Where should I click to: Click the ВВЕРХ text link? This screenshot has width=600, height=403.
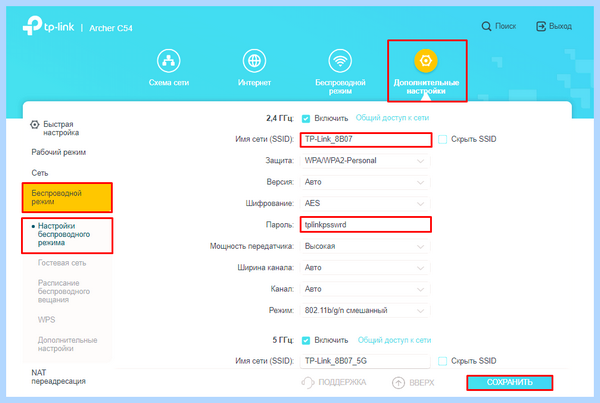[x=422, y=383]
